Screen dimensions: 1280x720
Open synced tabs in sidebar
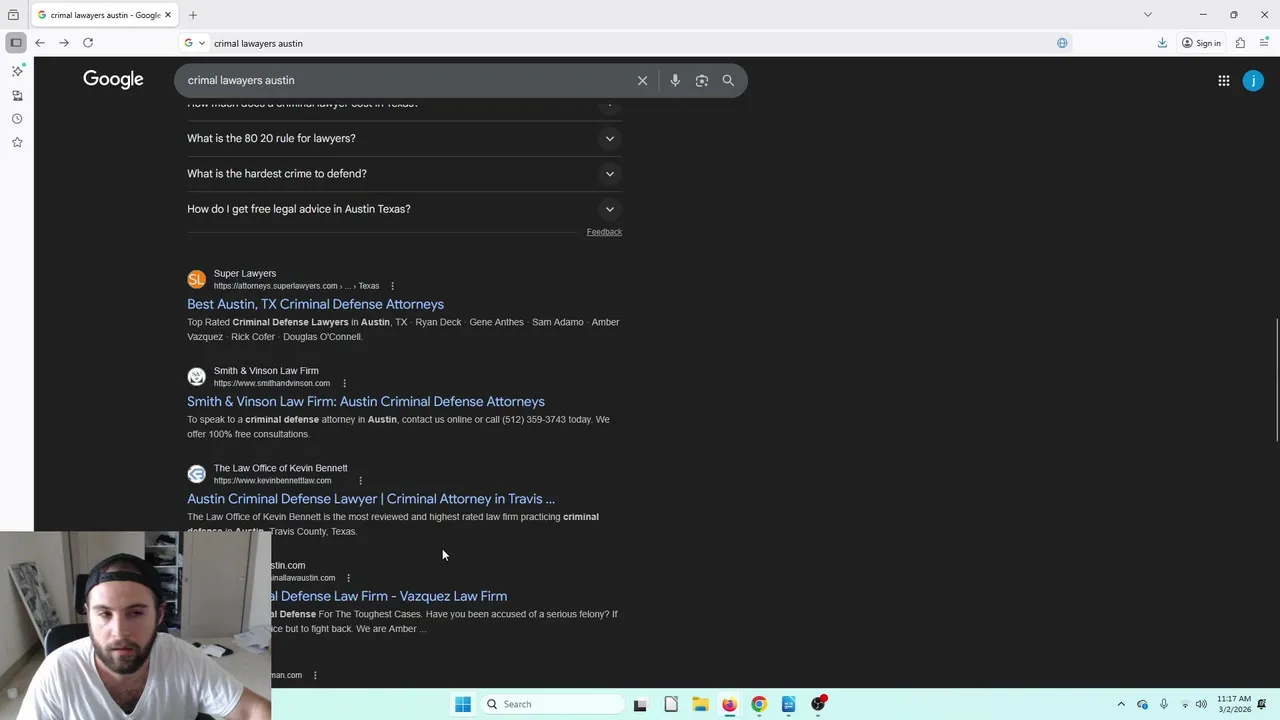17,95
